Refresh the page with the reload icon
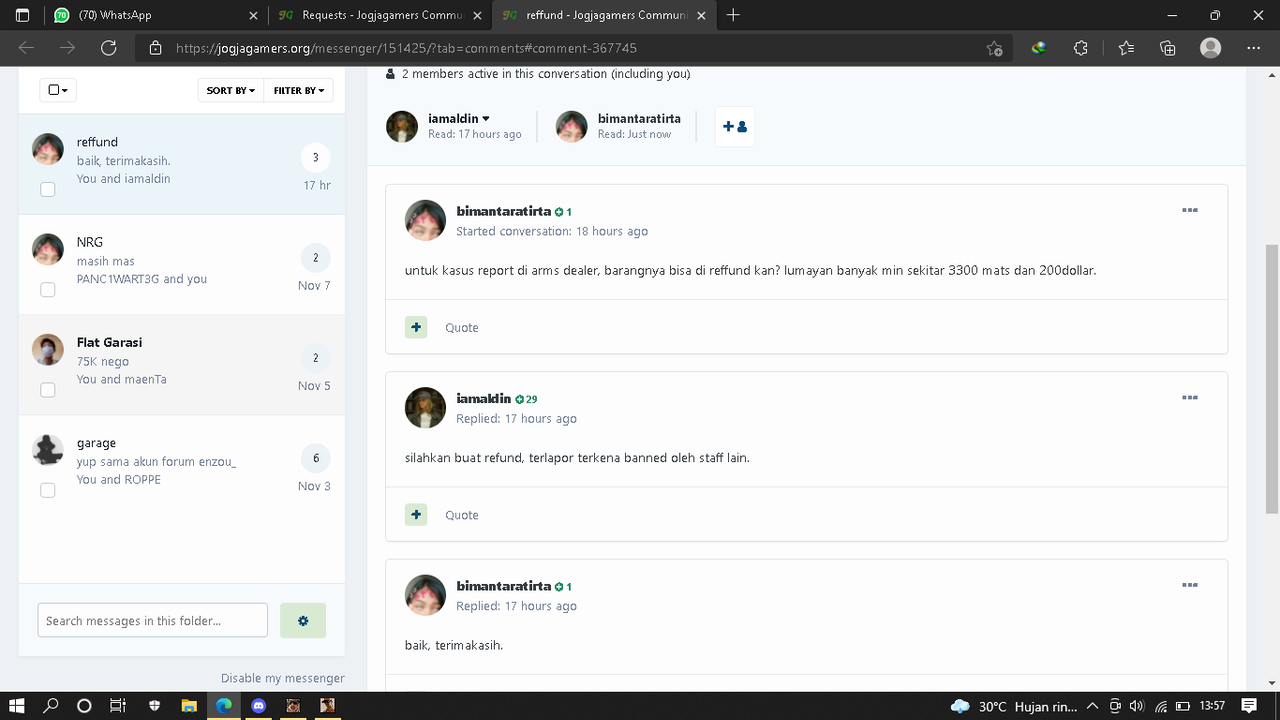Screen dimensions: 1280x720 pos(109,48)
